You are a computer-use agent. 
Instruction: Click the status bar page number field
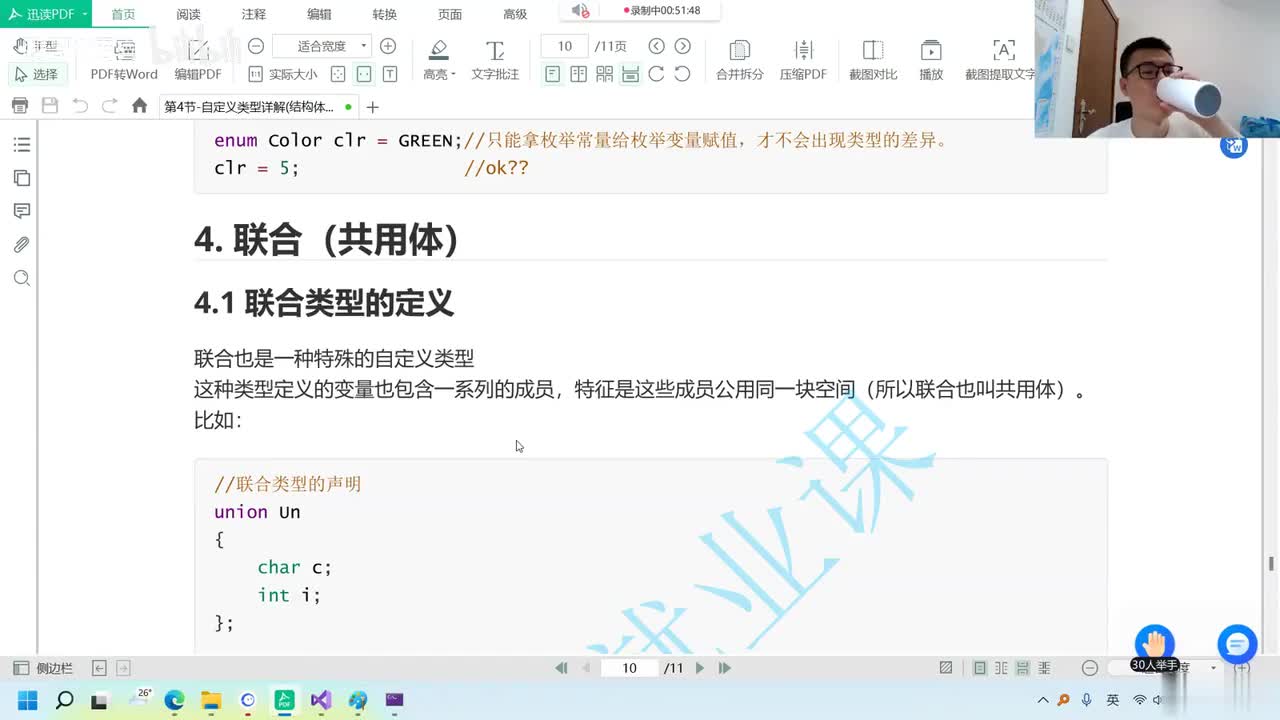click(629, 668)
